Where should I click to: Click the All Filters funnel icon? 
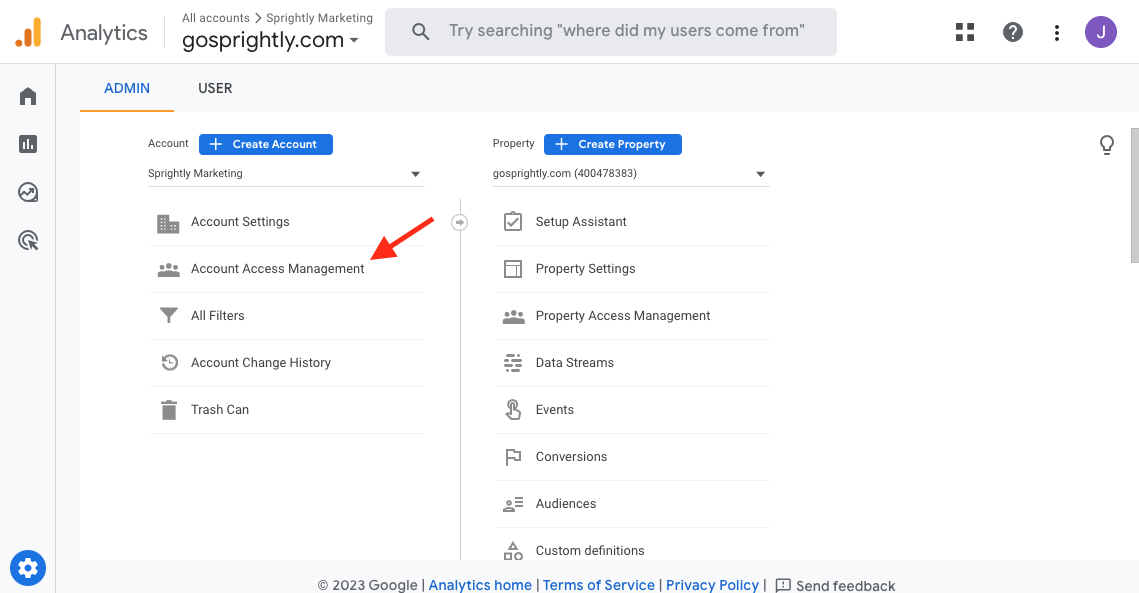(169, 315)
